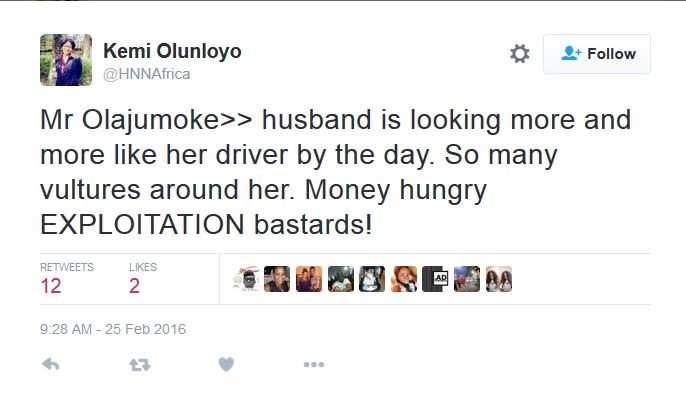Reply to this tweet
Image resolution: width=686 pixels, height=402 pixels.
click(x=51, y=365)
